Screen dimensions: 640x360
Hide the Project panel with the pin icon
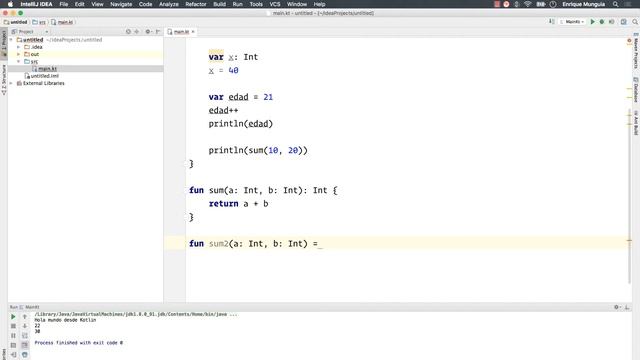click(158, 31)
